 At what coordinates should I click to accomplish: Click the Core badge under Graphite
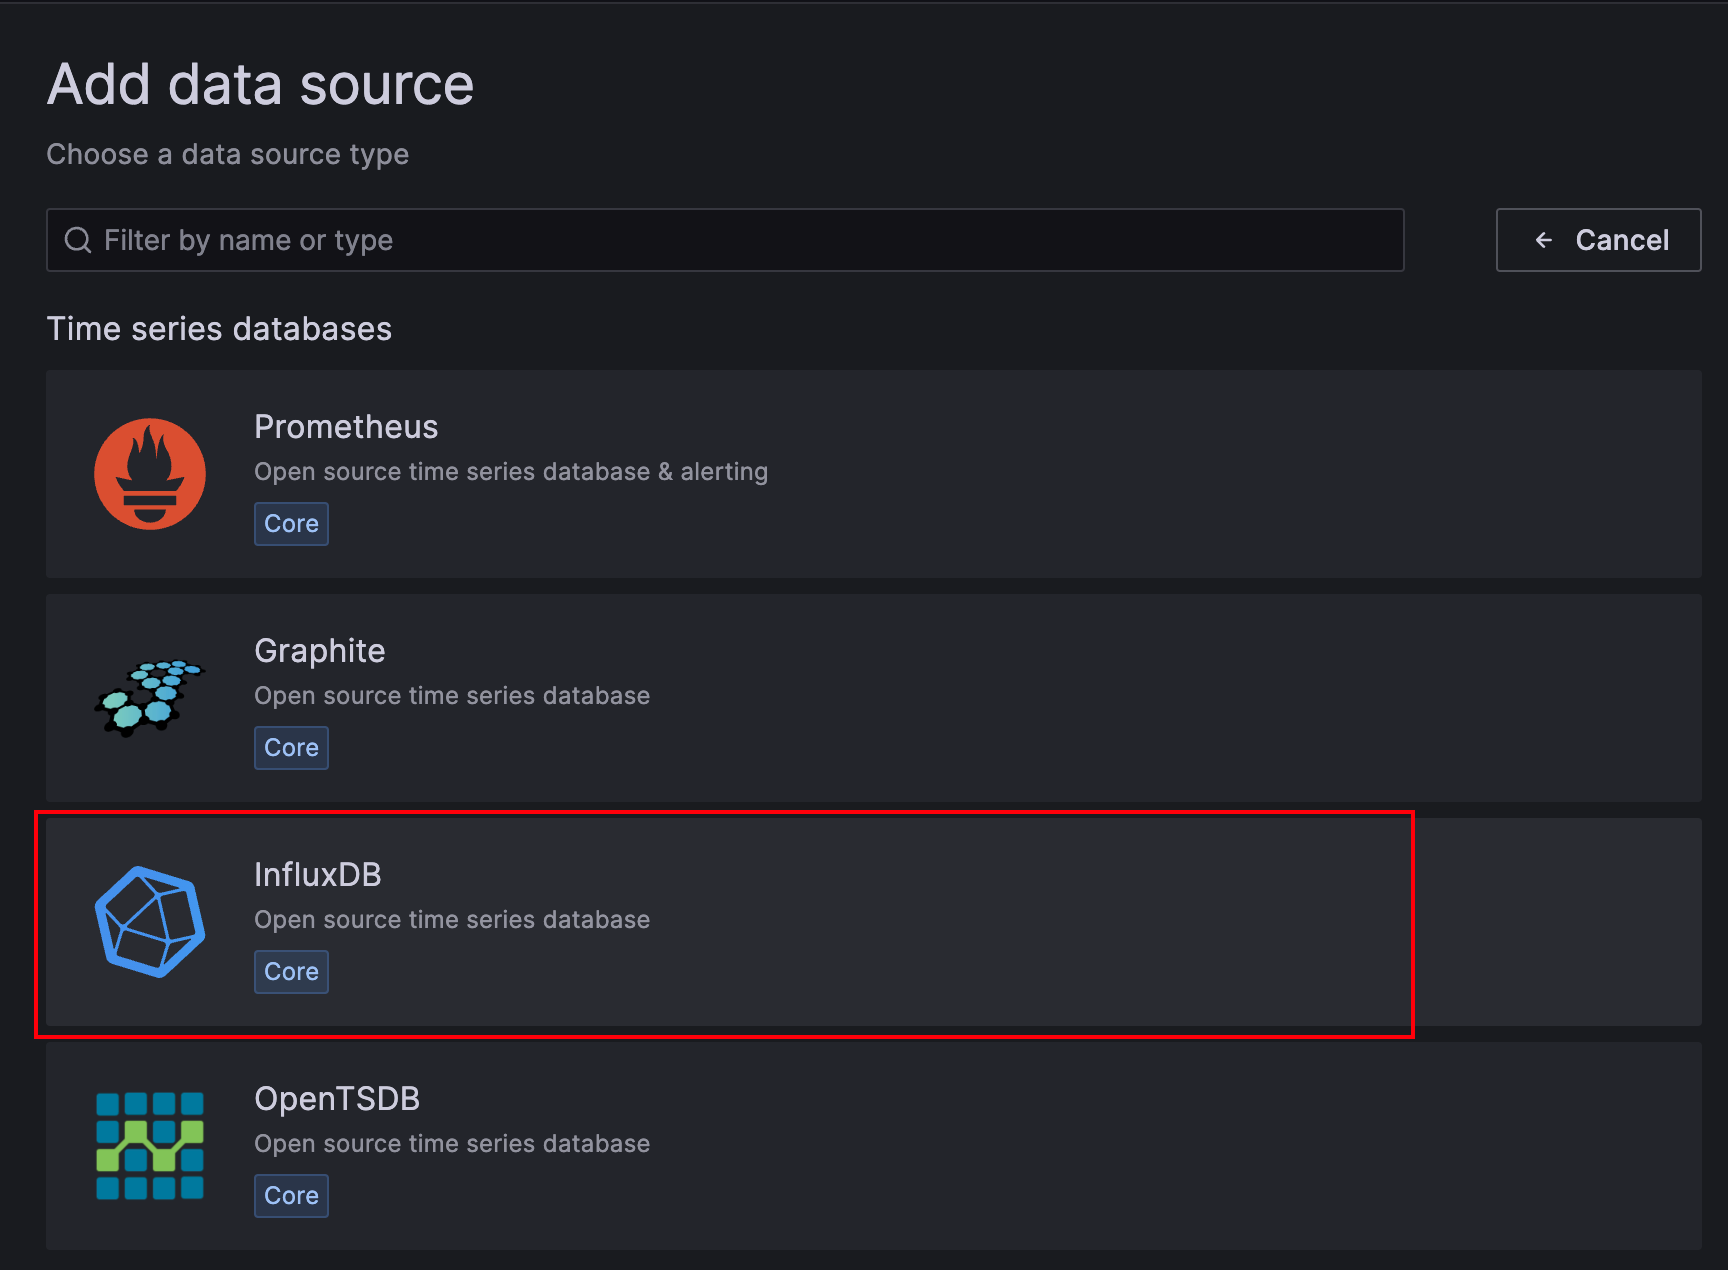coord(291,748)
